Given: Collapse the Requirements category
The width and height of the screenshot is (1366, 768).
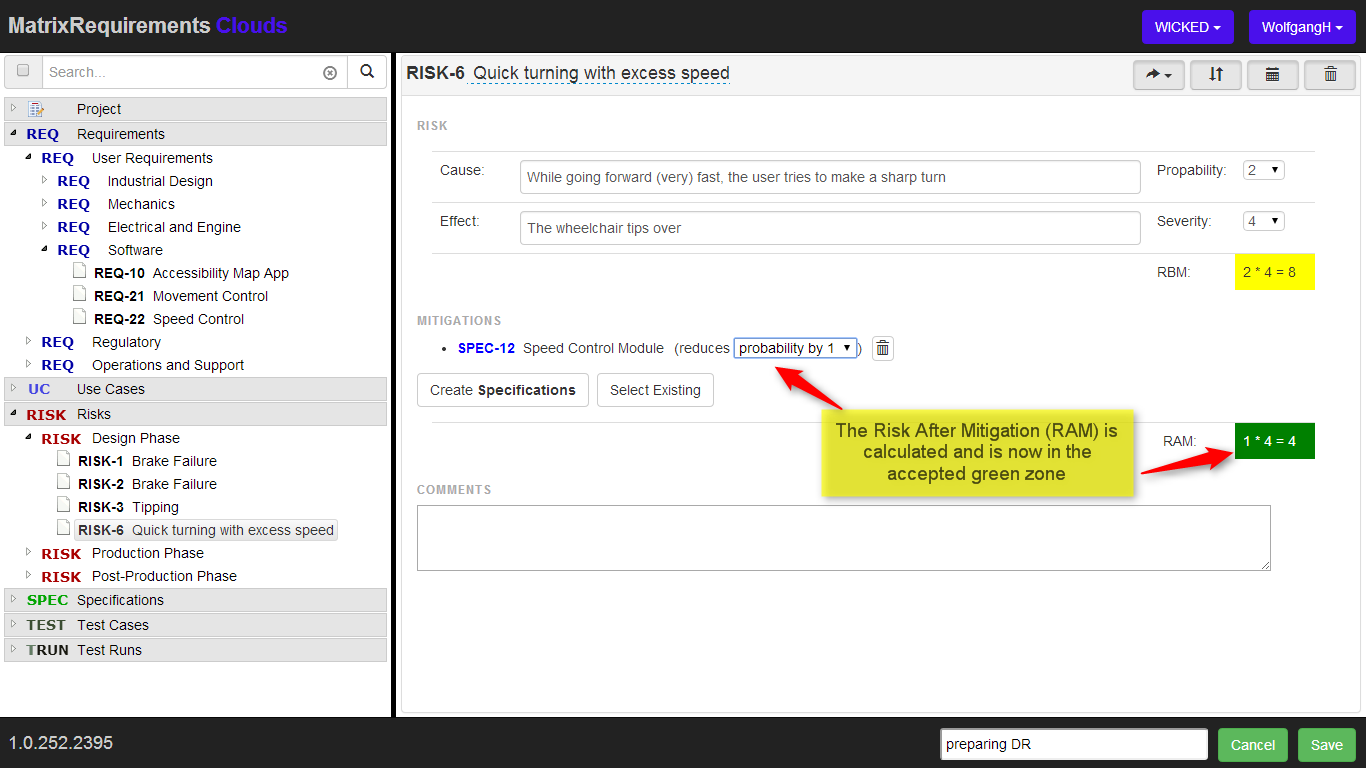Looking at the screenshot, I should 13,133.
